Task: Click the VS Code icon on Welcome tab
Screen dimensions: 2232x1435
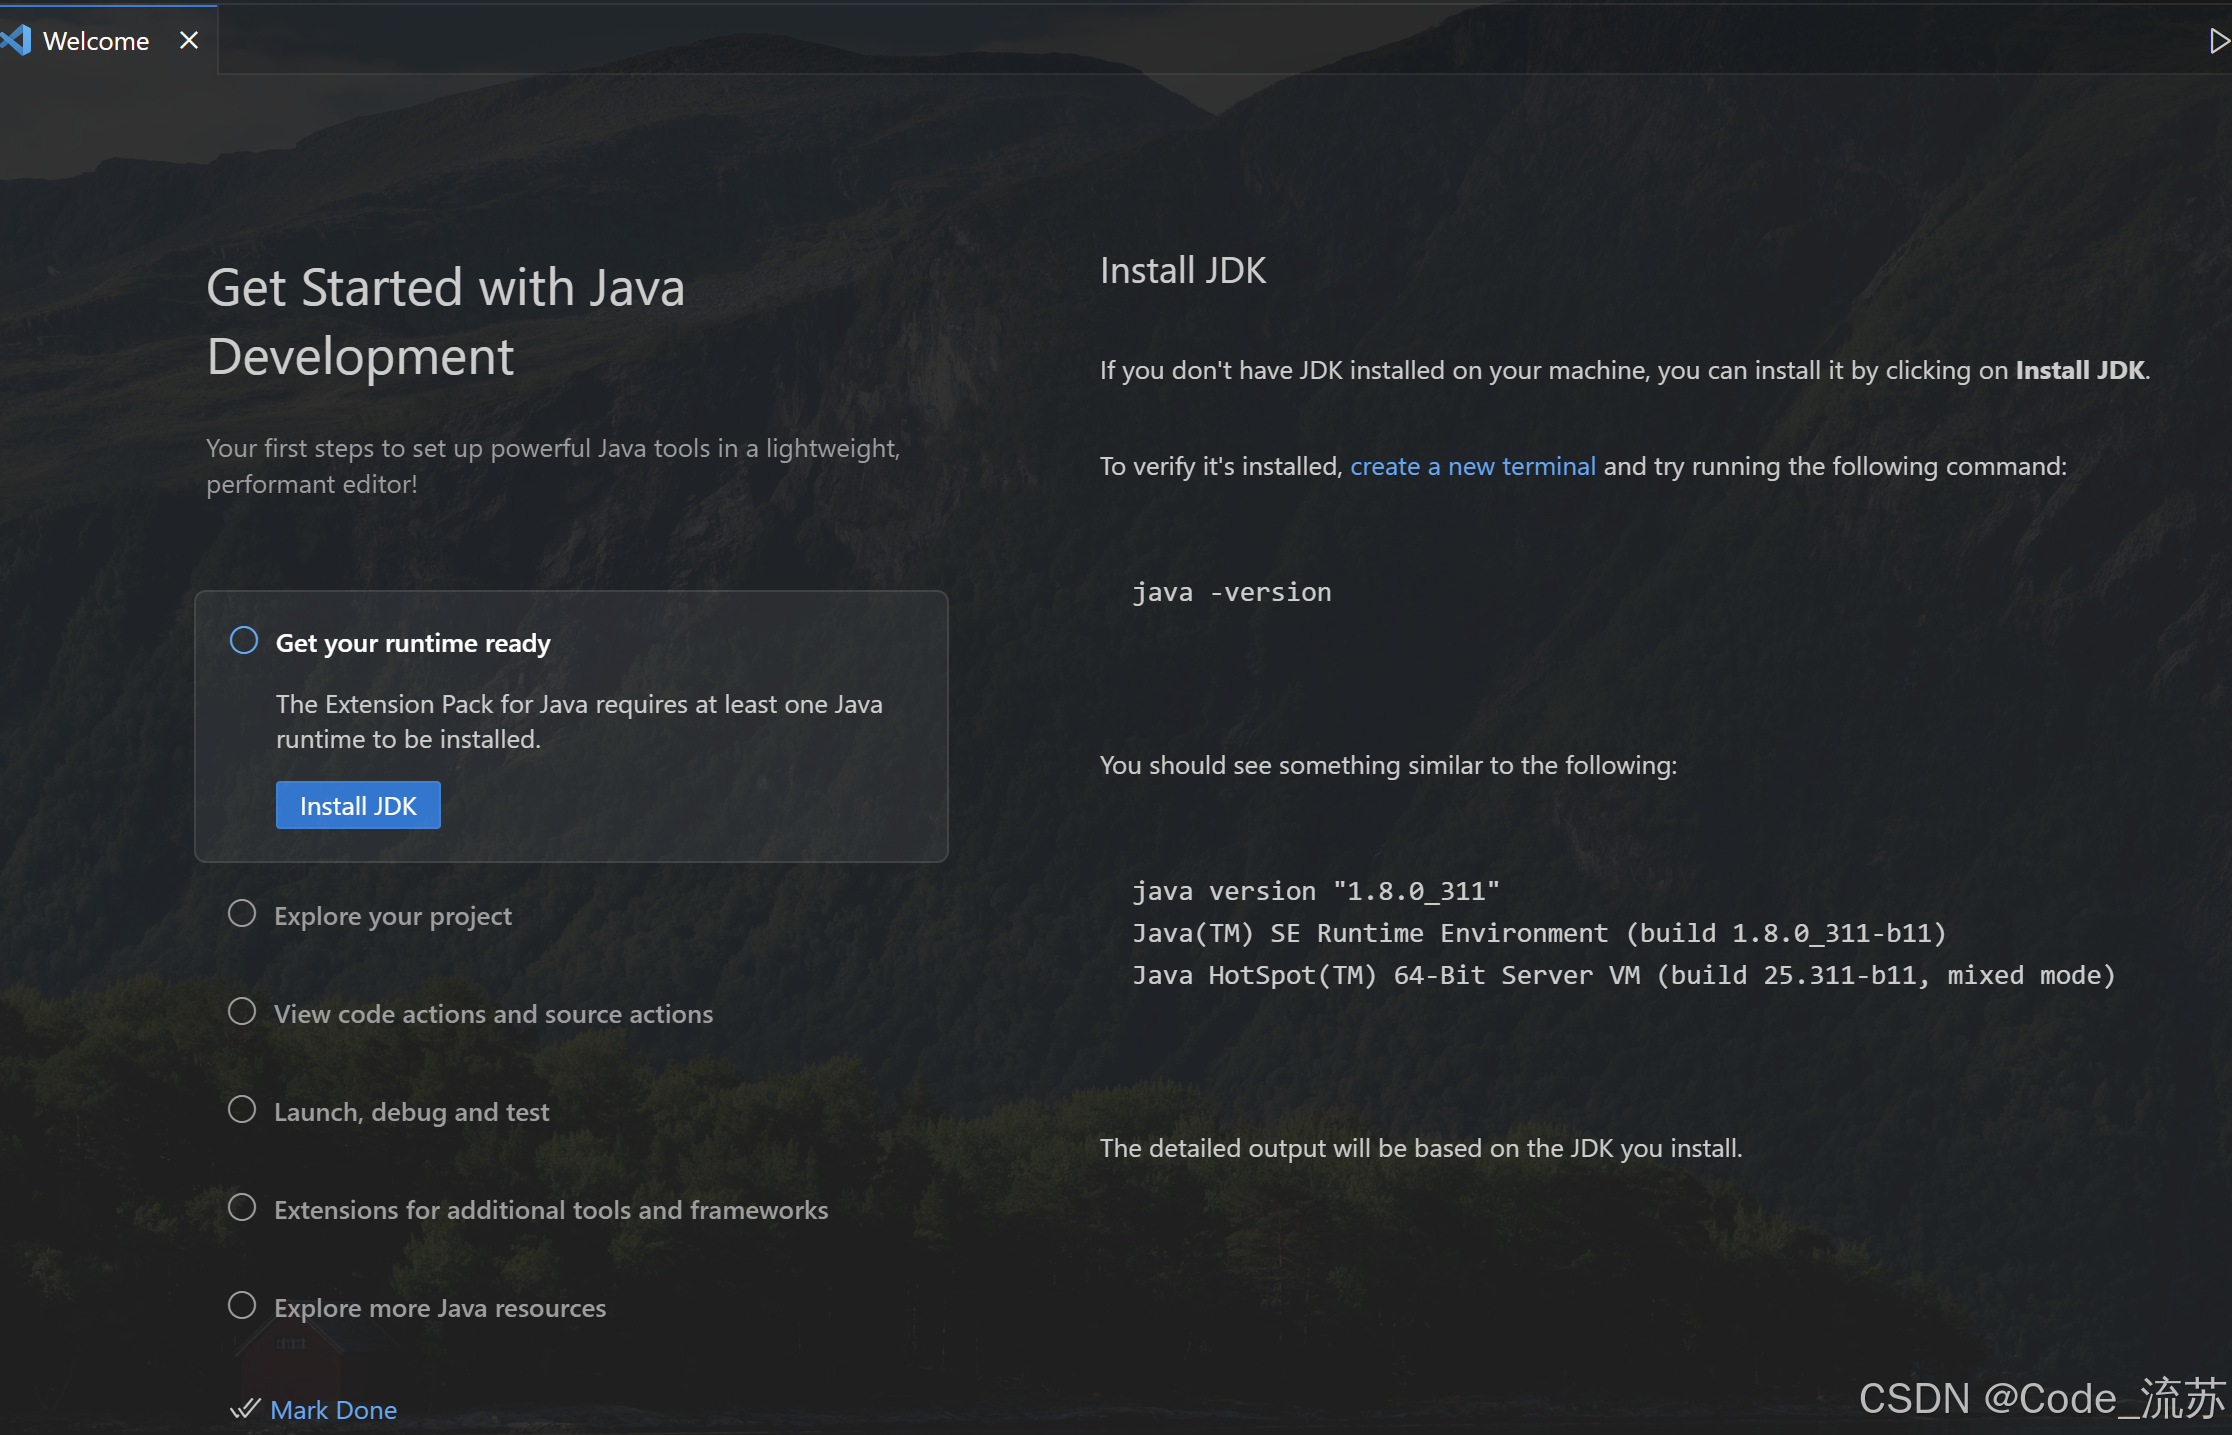Action: pyautogui.click(x=16, y=40)
